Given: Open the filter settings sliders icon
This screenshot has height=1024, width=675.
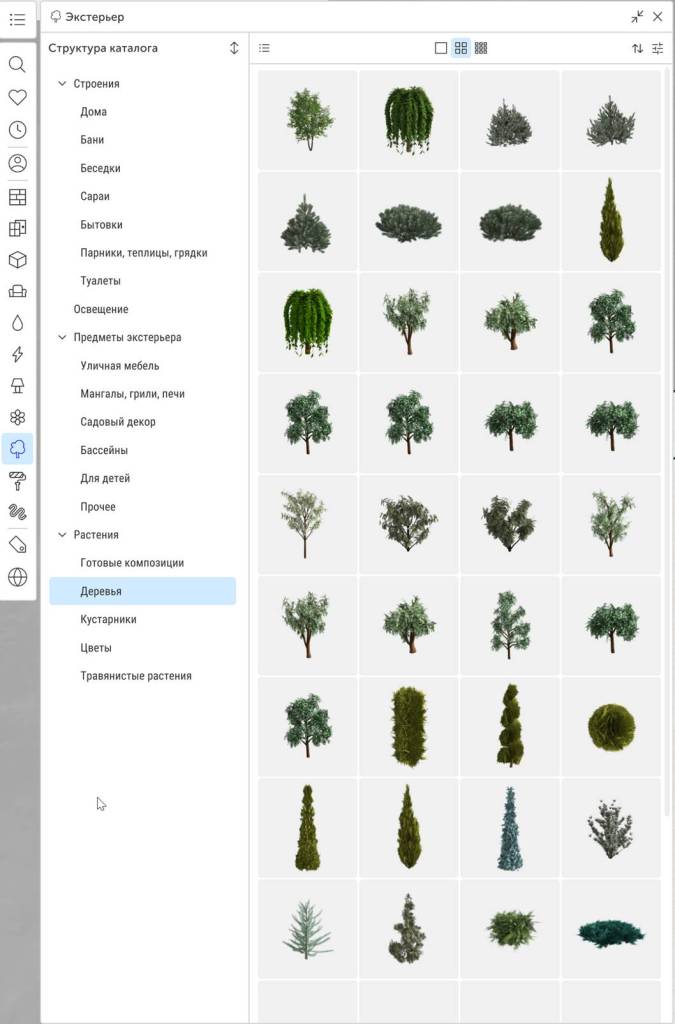Looking at the screenshot, I should click(x=657, y=48).
